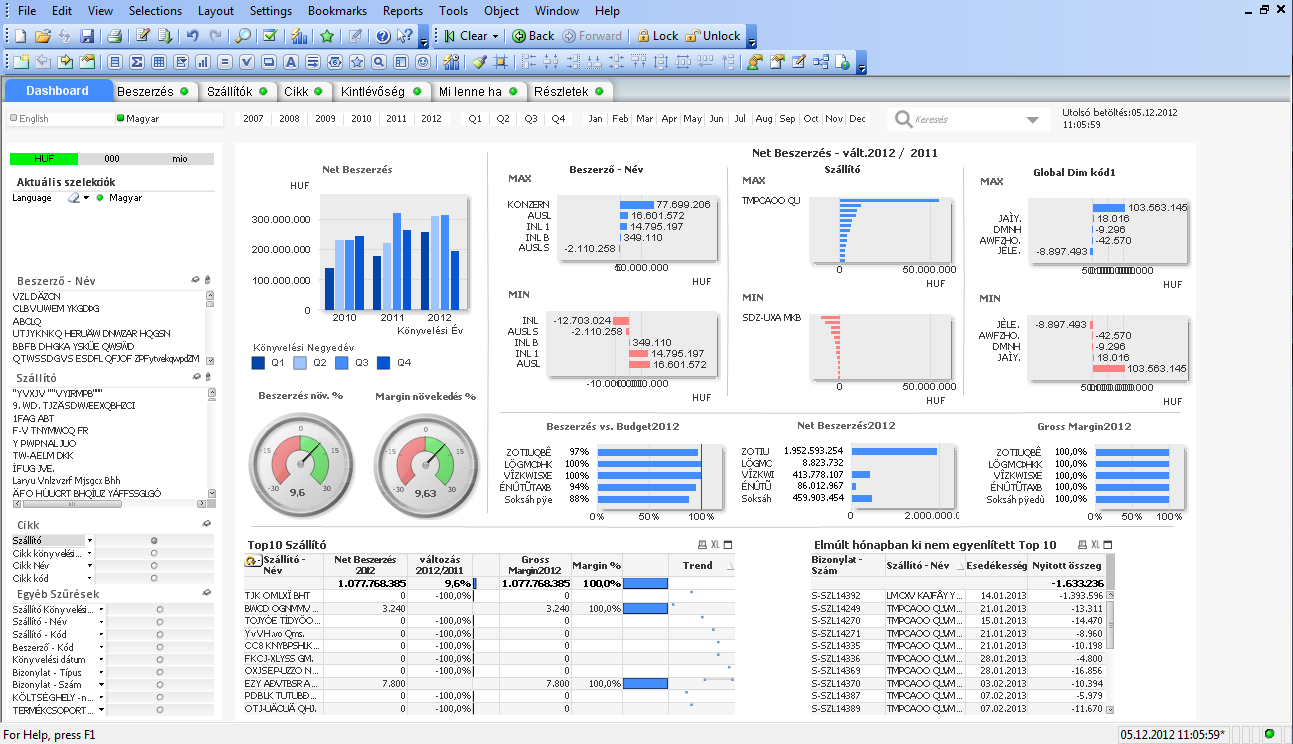Open Help topics question mark icon
This screenshot has width=1293, height=744.
pos(383,36)
